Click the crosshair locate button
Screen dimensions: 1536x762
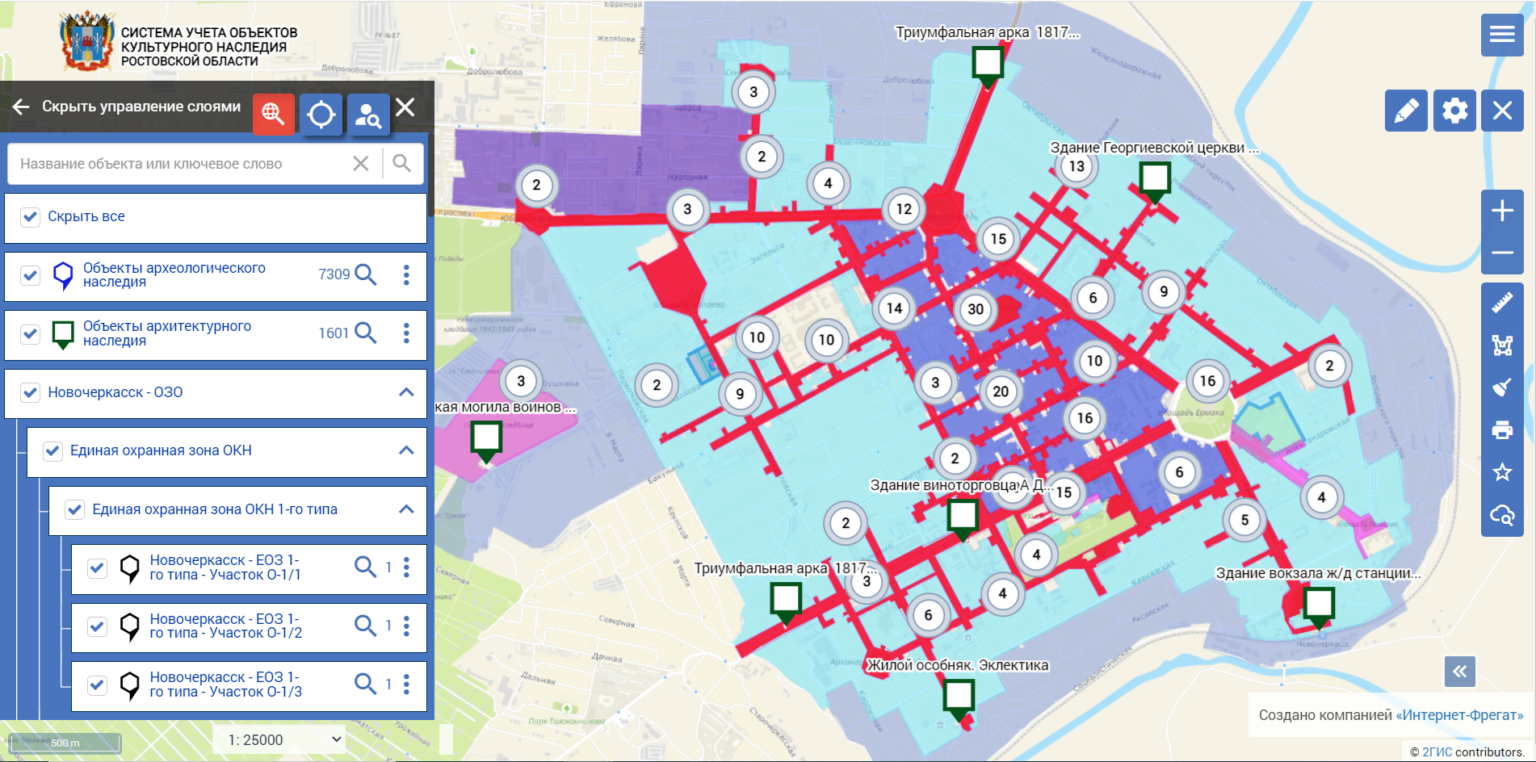pos(321,114)
